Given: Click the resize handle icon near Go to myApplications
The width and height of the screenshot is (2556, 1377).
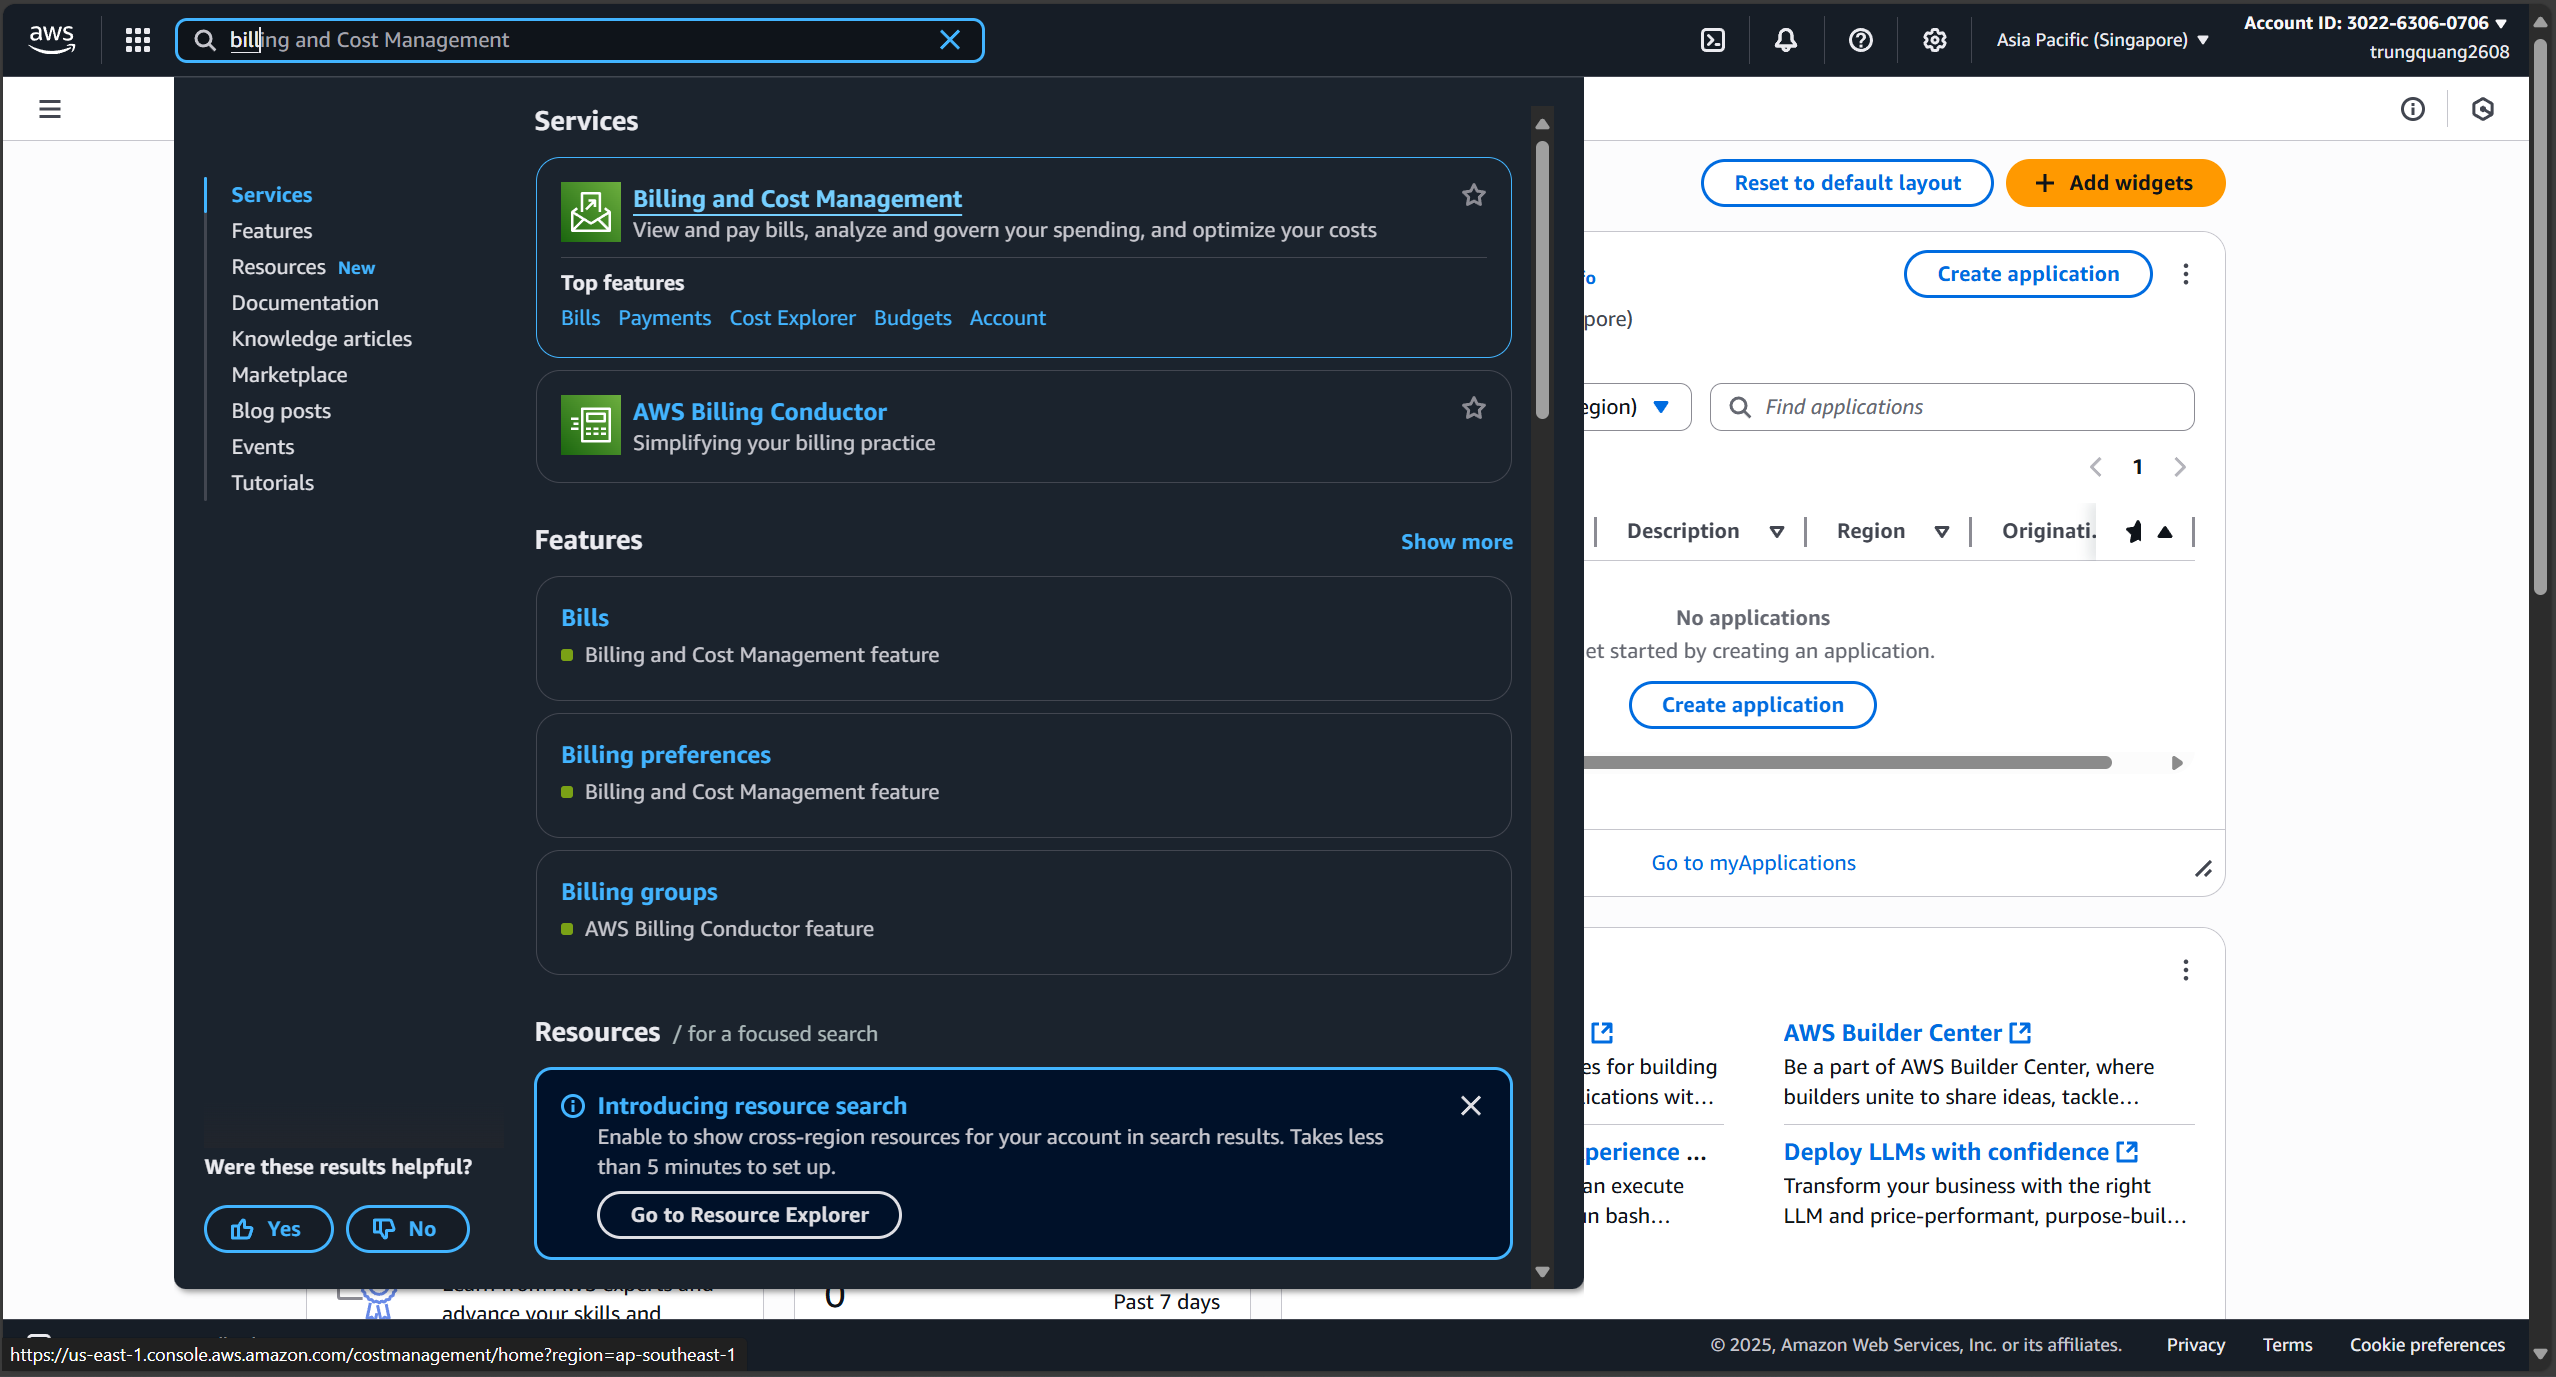Looking at the screenshot, I should [2203, 869].
